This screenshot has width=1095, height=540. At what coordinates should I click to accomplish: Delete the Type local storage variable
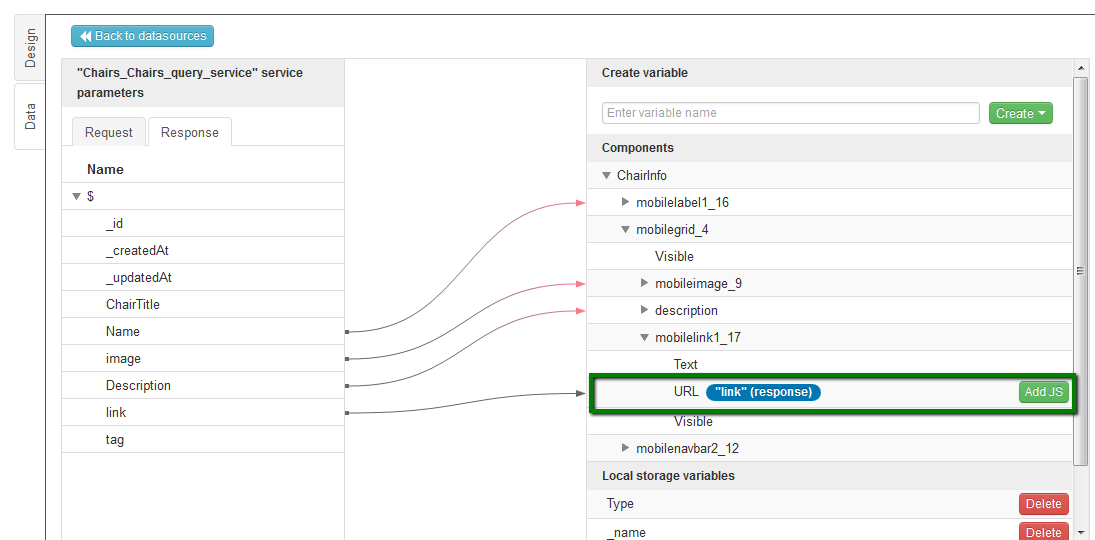(1043, 504)
